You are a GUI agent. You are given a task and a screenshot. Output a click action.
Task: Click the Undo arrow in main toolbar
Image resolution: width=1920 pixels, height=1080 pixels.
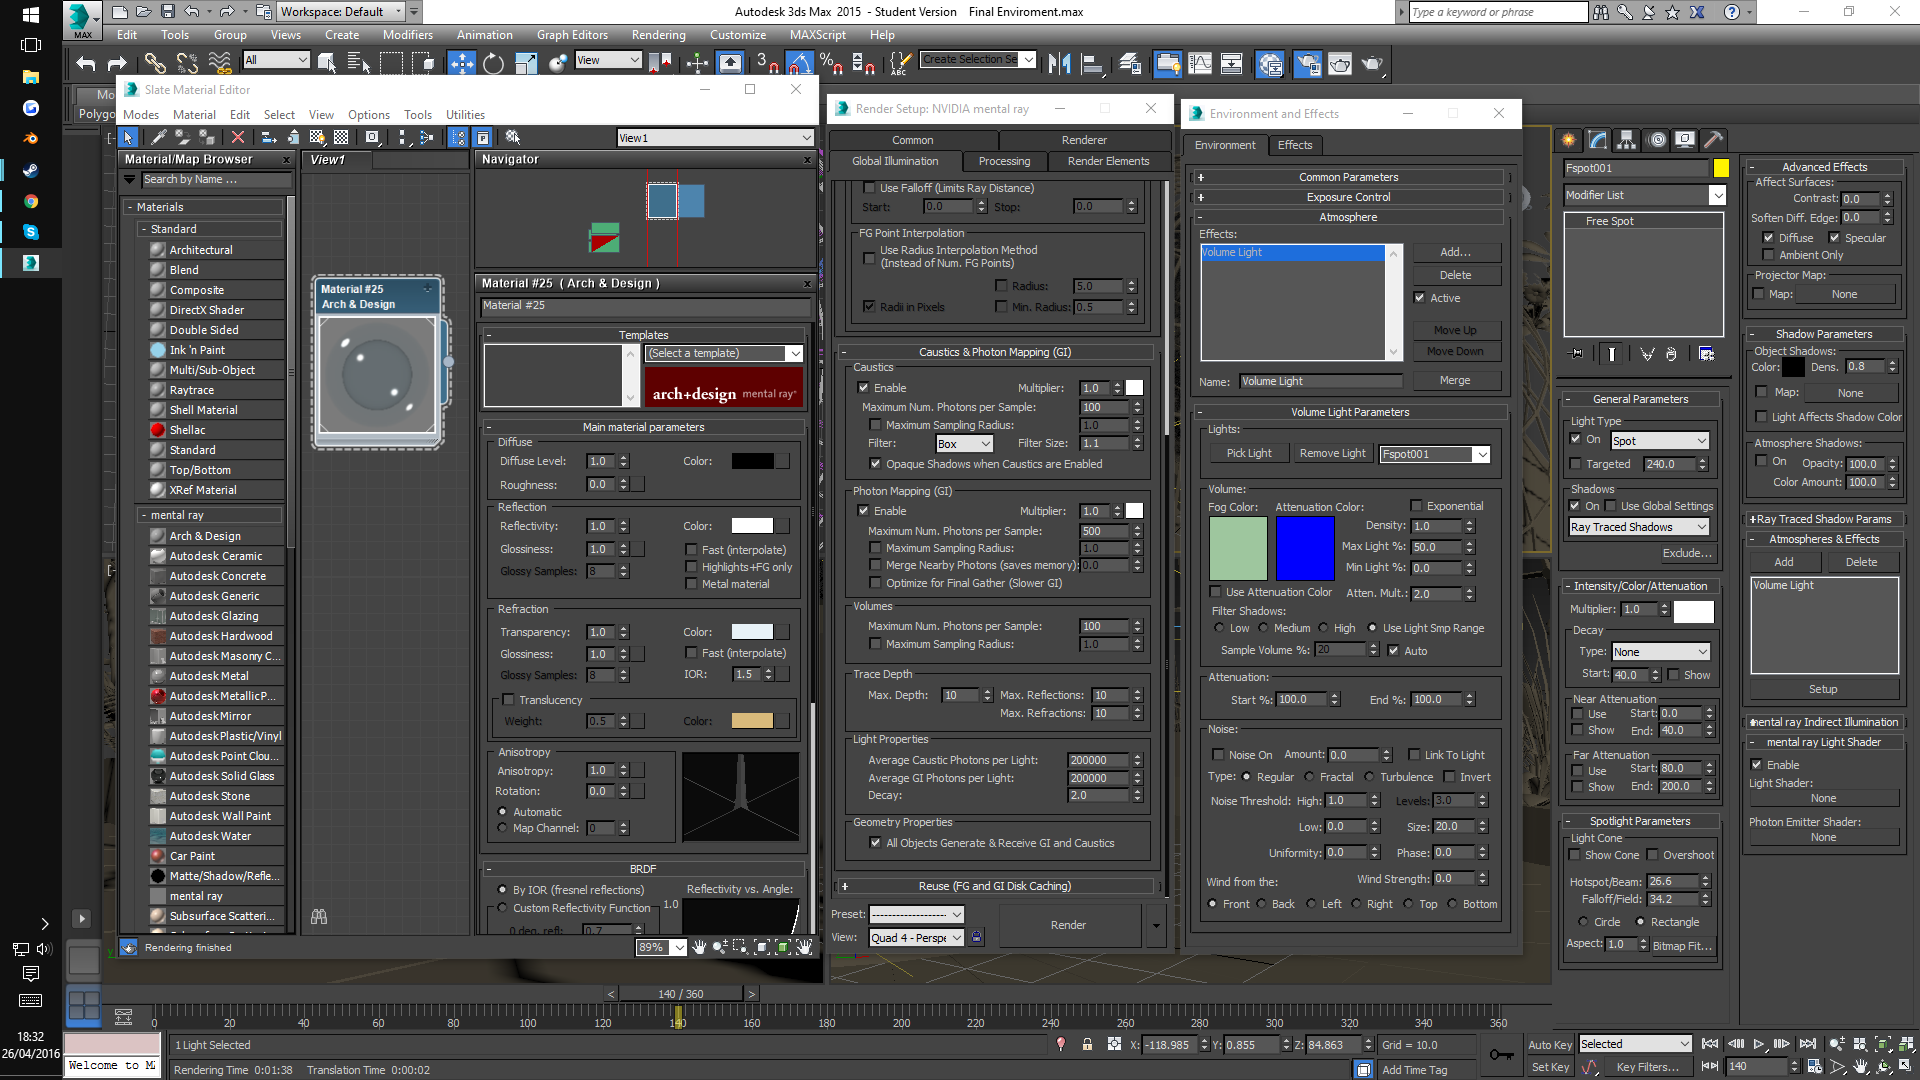point(86,64)
